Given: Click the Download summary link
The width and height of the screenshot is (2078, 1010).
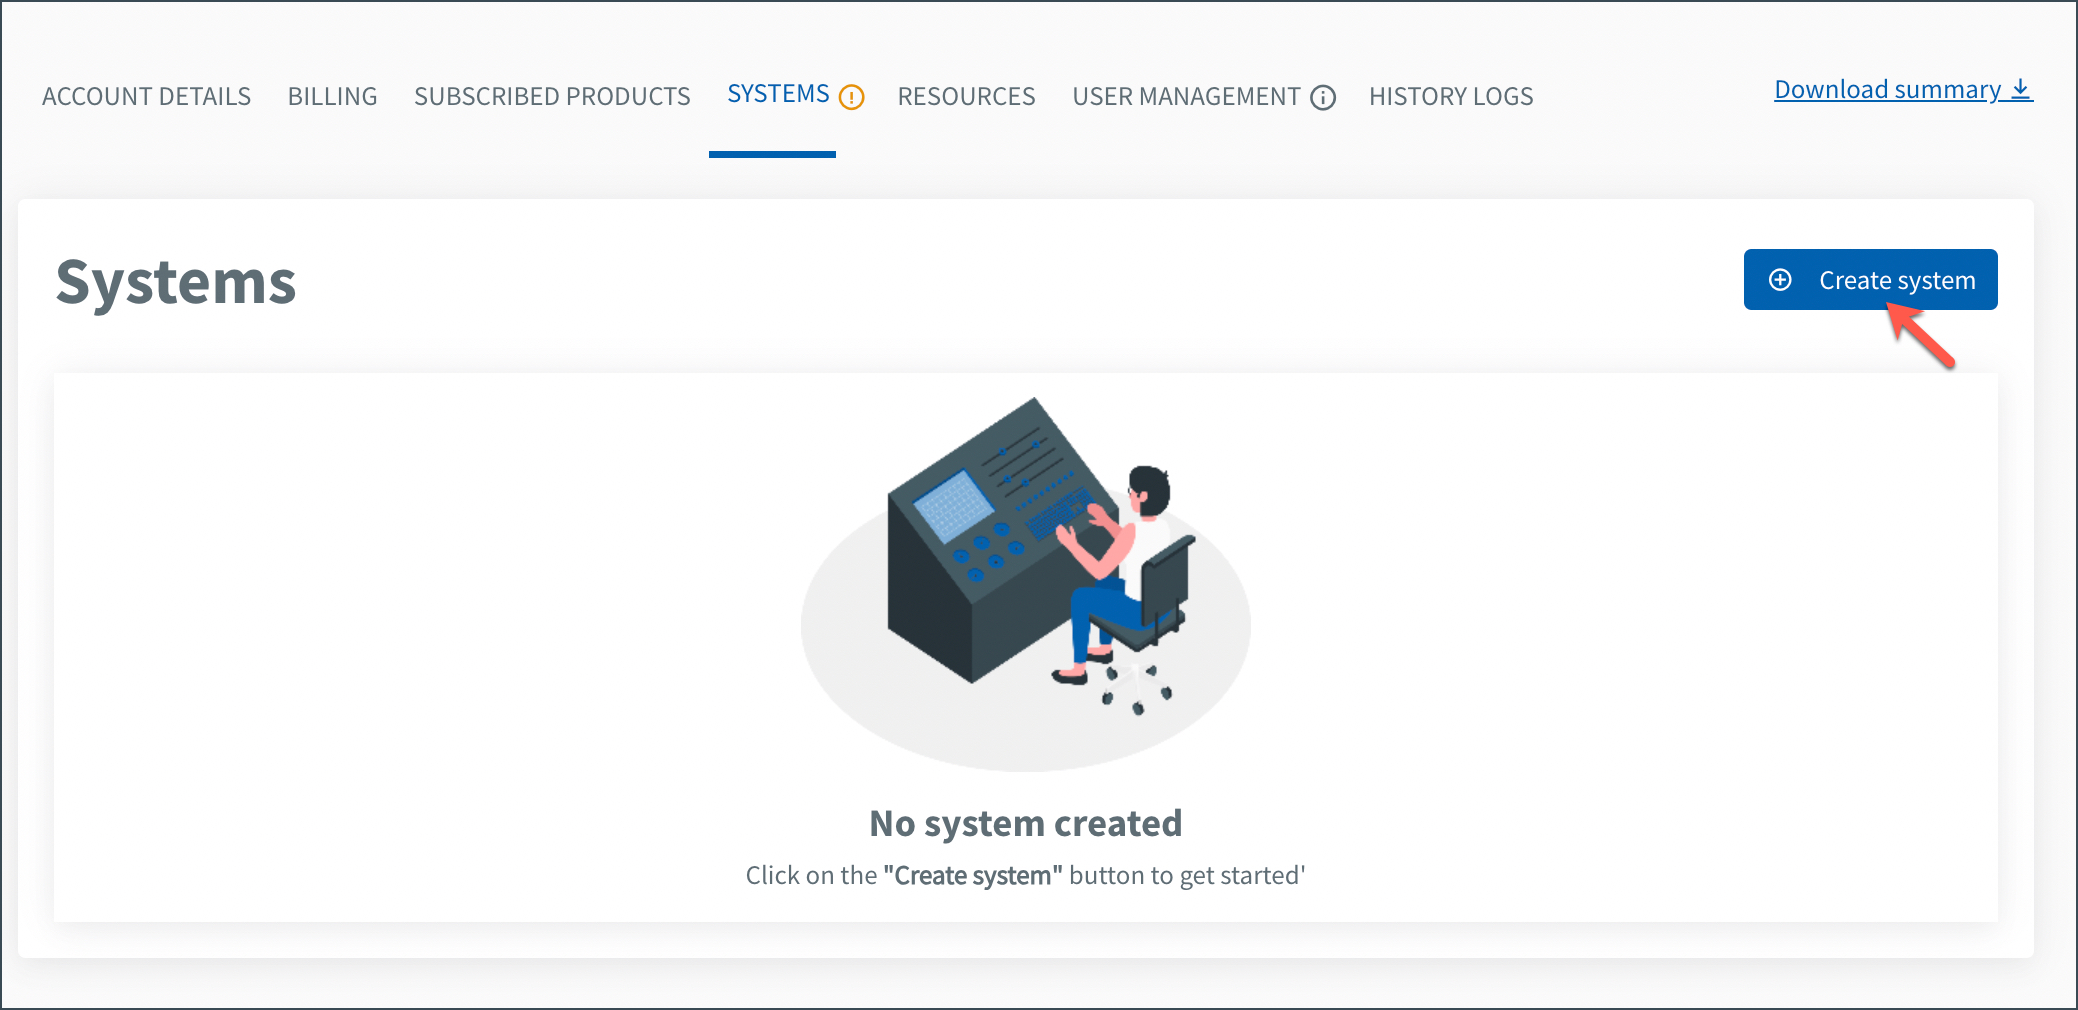Looking at the screenshot, I should [1903, 89].
